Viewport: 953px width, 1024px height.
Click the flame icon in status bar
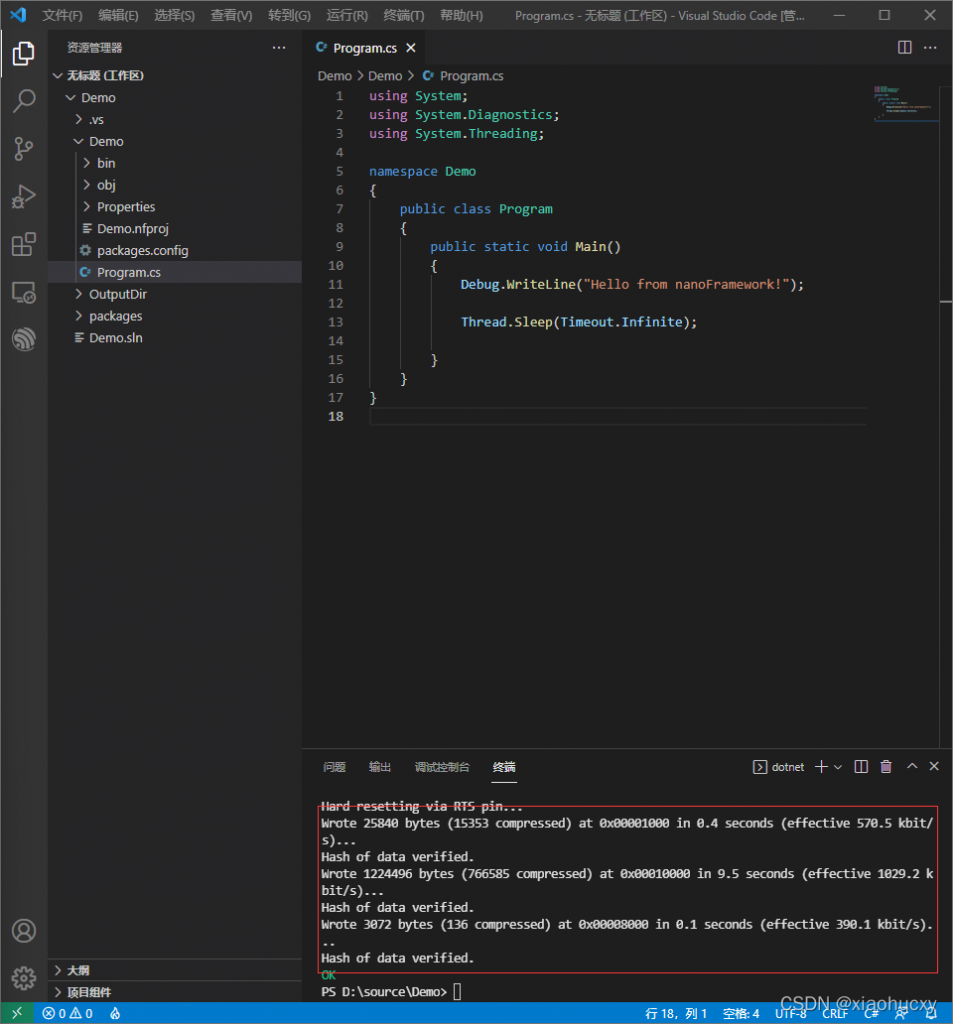point(115,1013)
